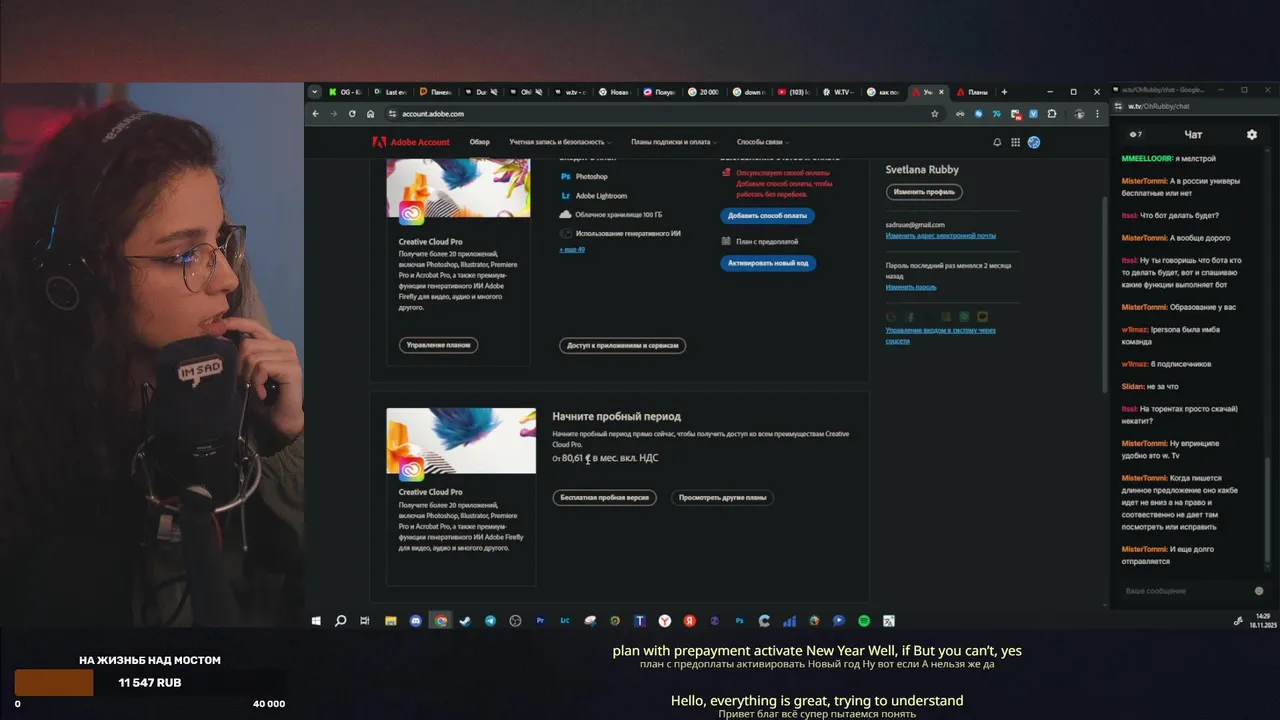Open Discord from the taskbar
This screenshot has width=1280, height=720.
416,621
